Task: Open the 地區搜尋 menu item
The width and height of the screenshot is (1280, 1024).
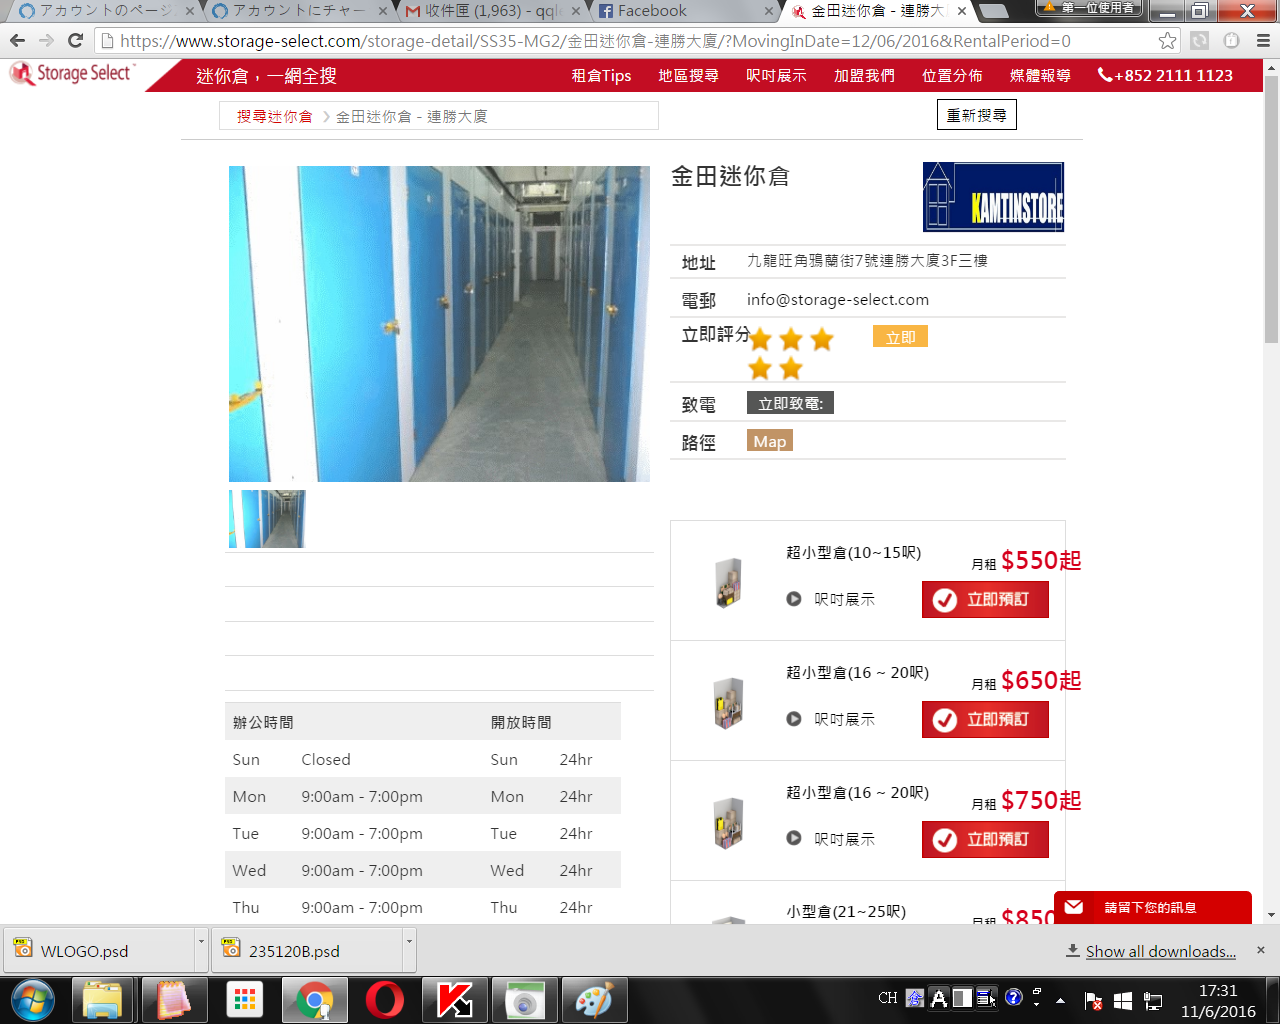Action: pyautogui.click(x=688, y=76)
